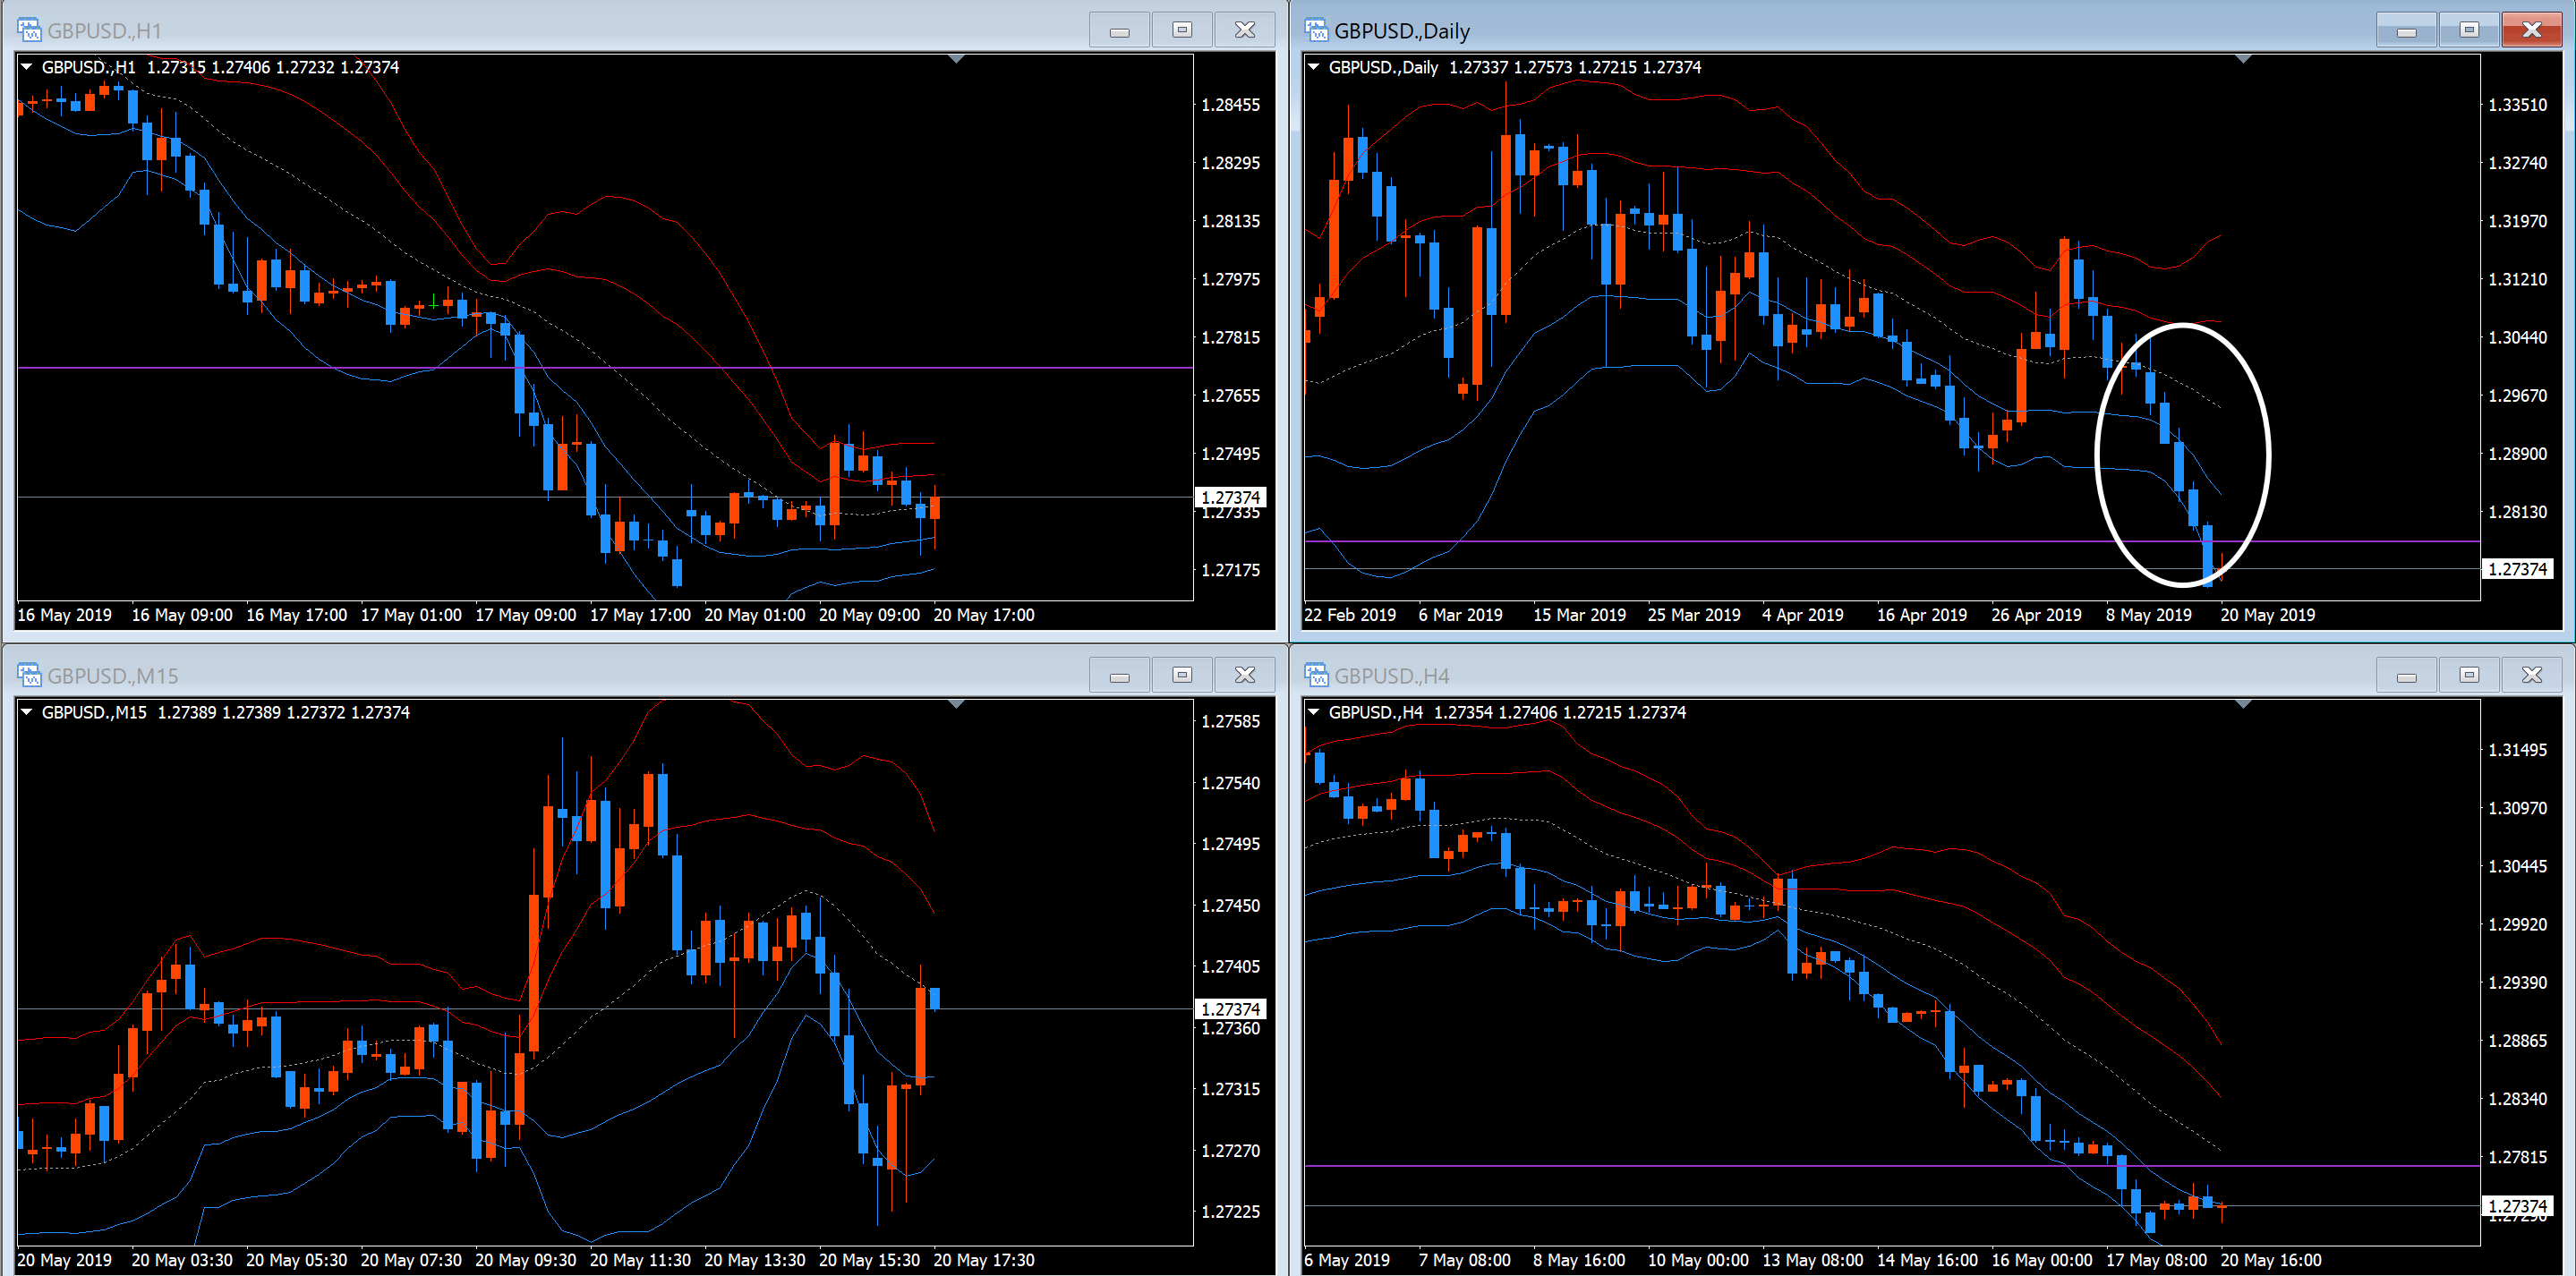Screen dimensions: 2576x1276
Task: Expand the triangle beside the GBPUSD,H4 label
Action: coord(1314,712)
